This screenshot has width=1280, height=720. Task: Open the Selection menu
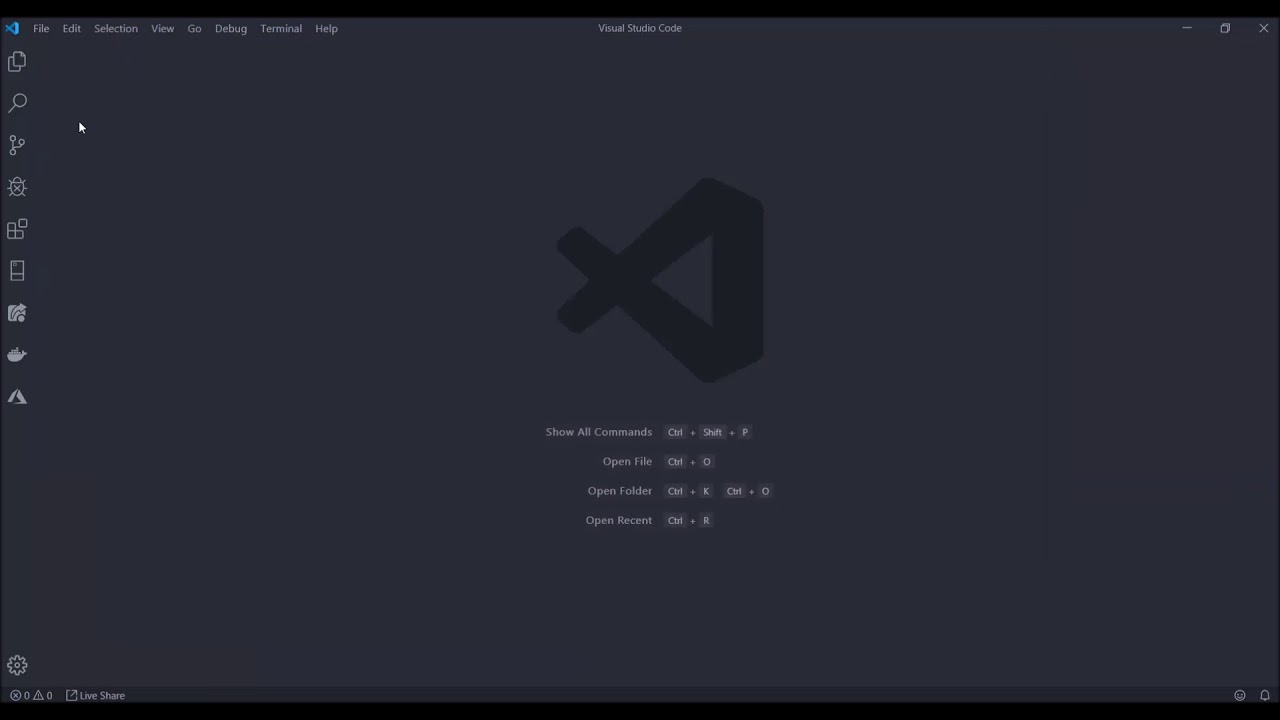[x=116, y=28]
